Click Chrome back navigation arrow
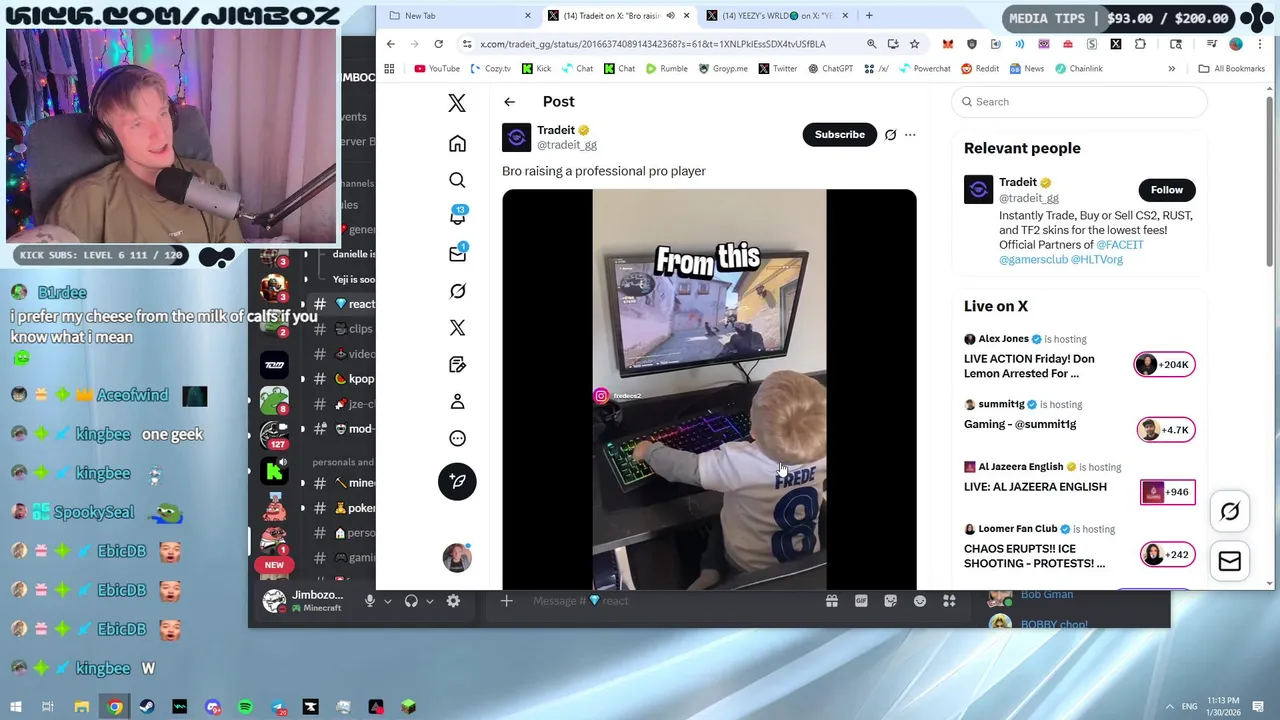 point(391,44)
